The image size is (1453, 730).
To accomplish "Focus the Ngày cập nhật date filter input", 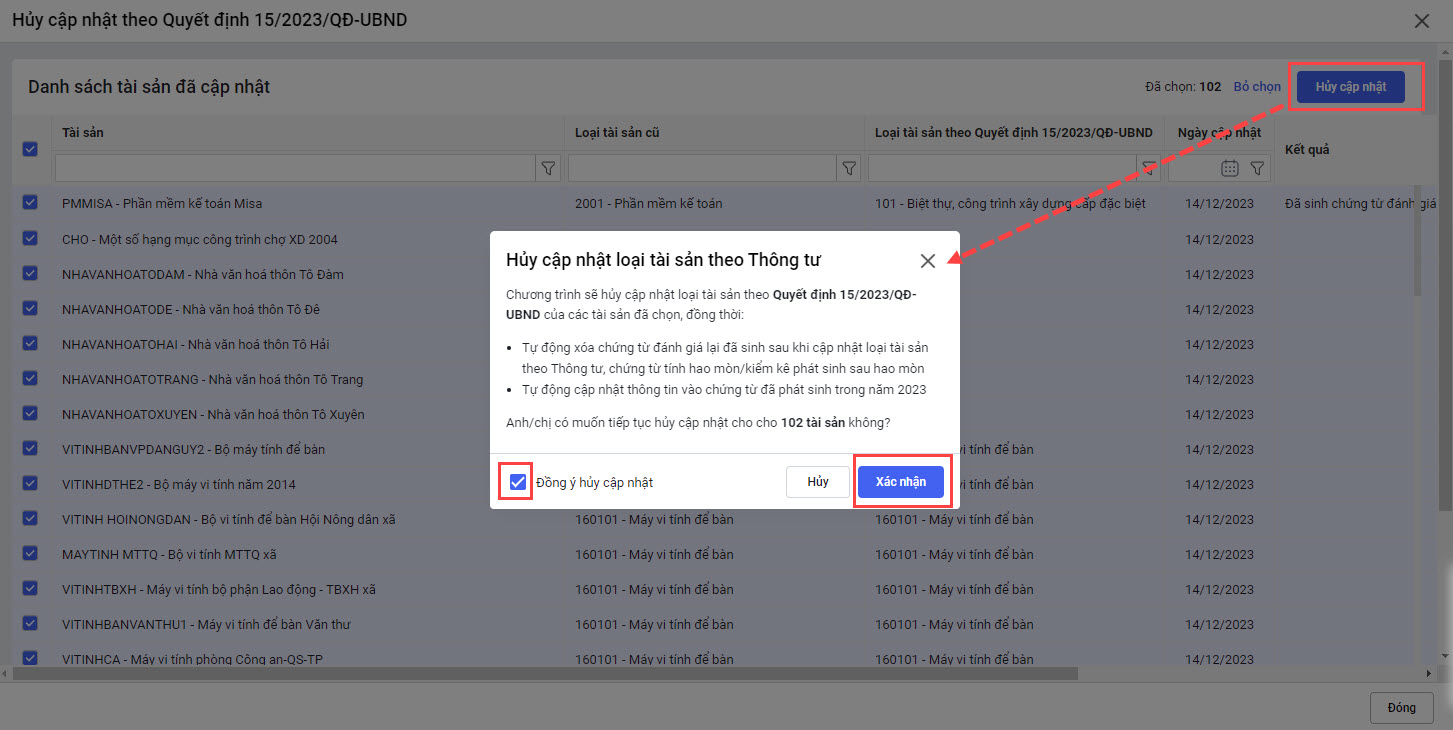I will 1194,169.
